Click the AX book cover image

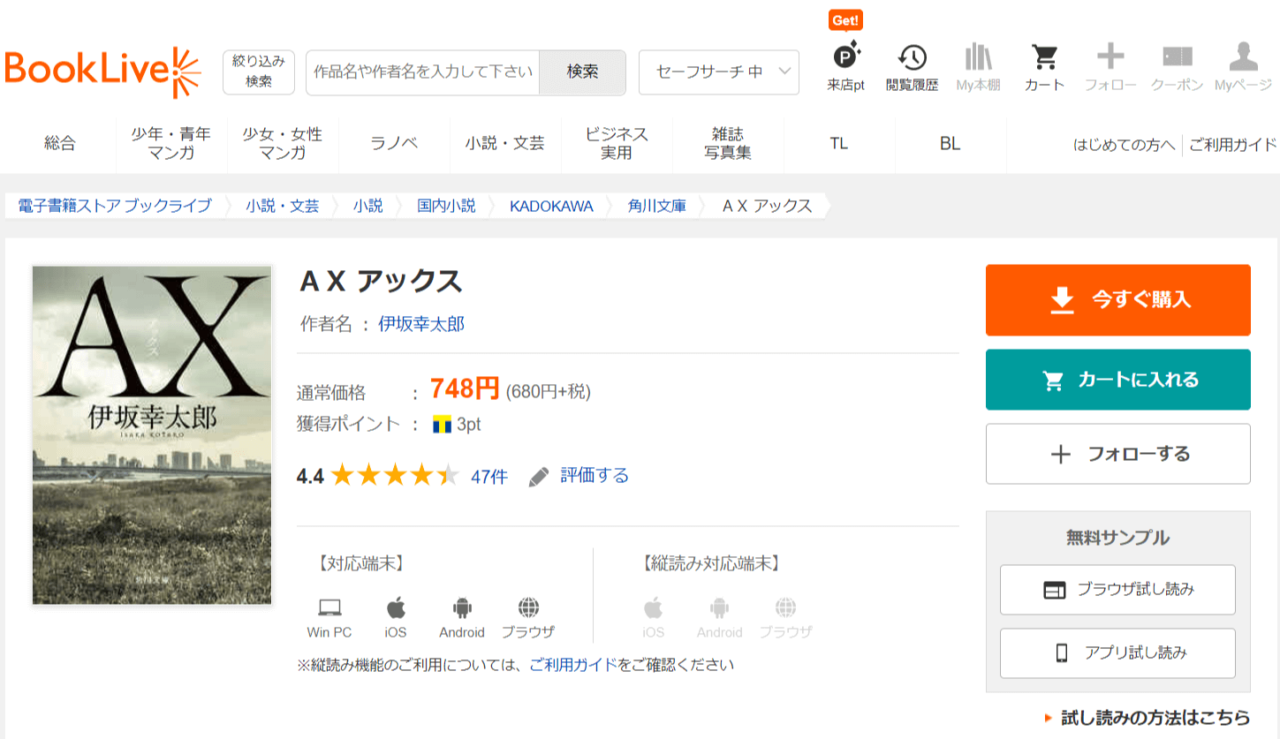coord(152,435)
